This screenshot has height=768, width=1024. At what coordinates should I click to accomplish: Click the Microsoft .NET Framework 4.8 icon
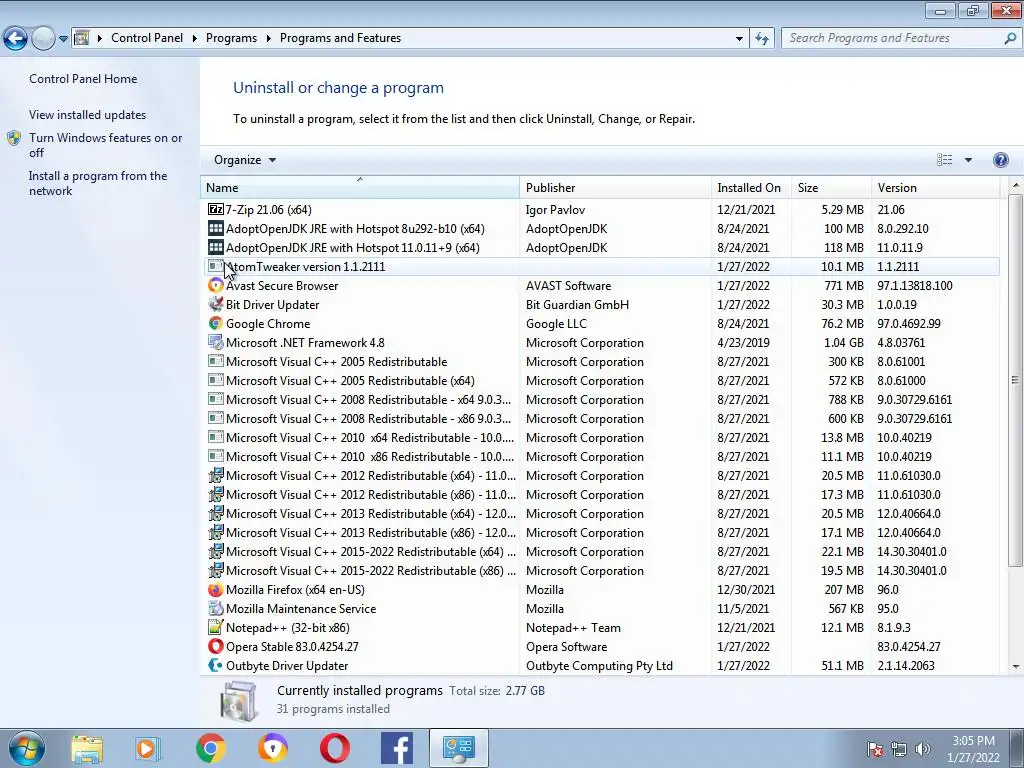(216, 342)
